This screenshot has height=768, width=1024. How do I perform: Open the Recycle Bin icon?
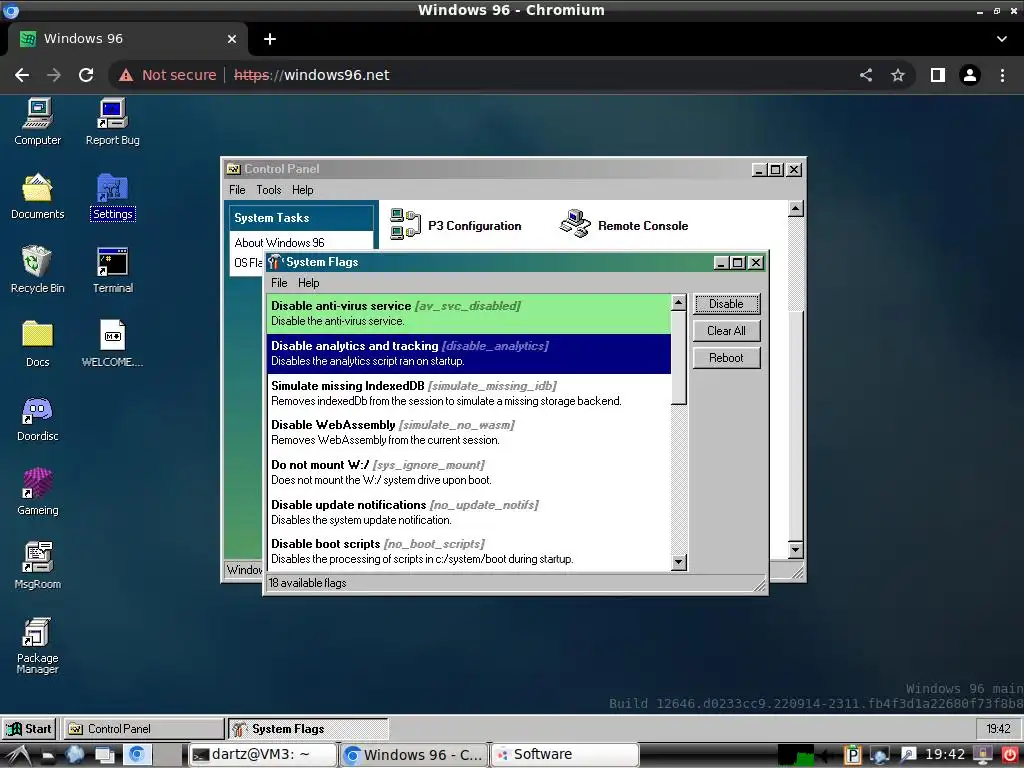37,270
